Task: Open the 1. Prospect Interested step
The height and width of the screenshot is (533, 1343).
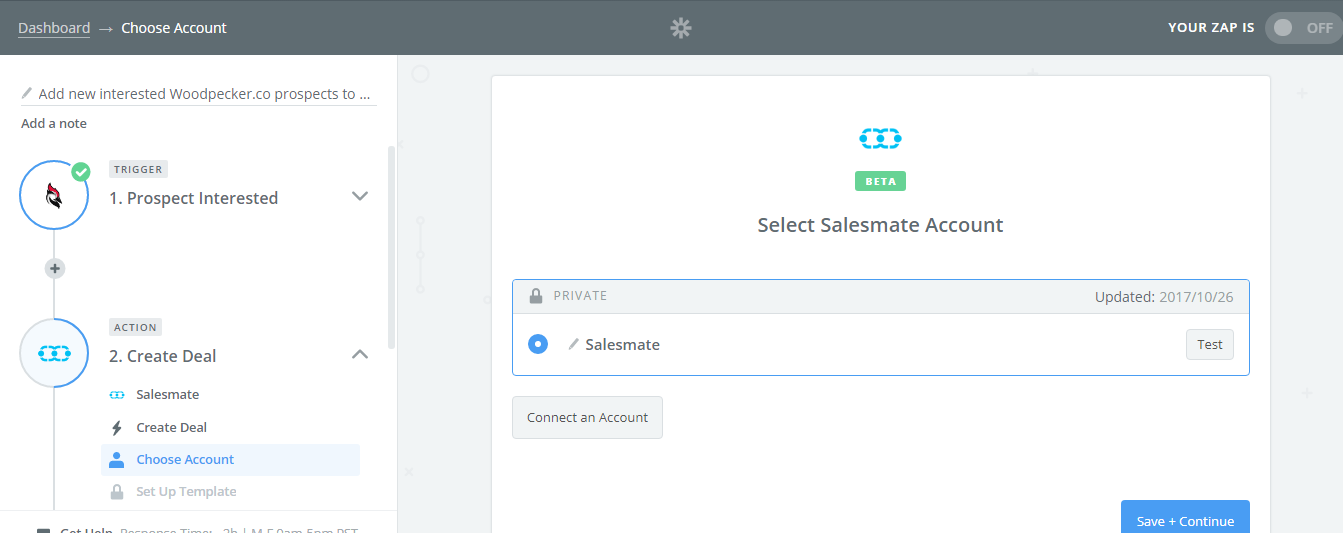Action: [194, 198]
